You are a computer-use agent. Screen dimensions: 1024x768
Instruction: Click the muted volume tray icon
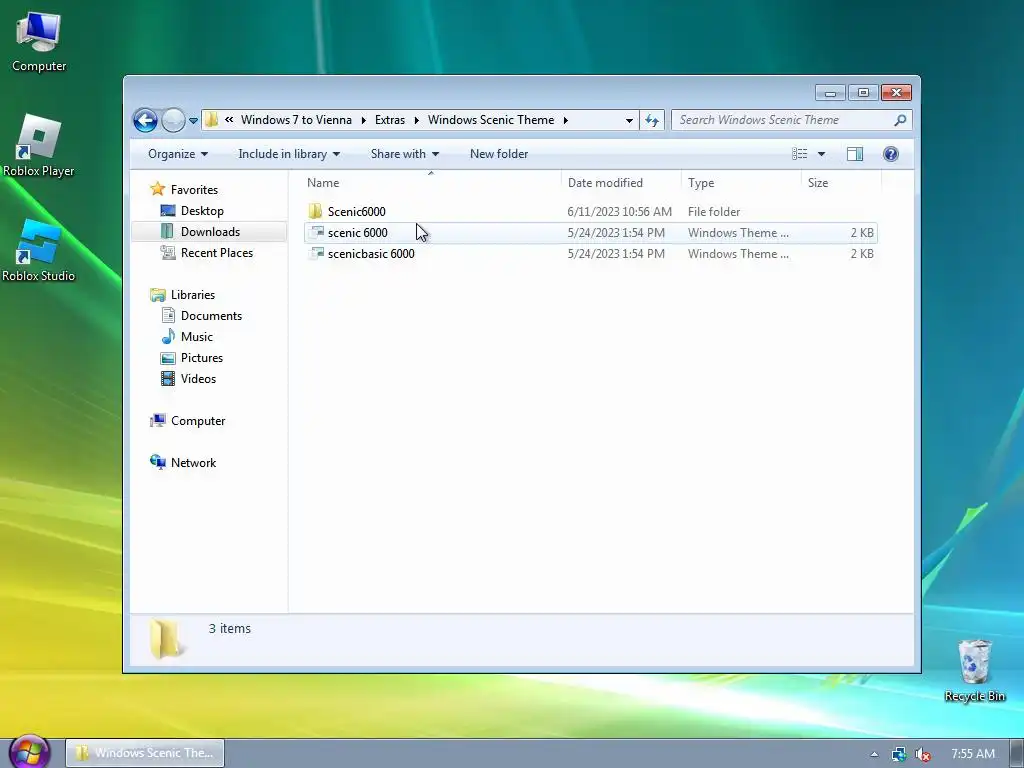(x=923, y=754)
